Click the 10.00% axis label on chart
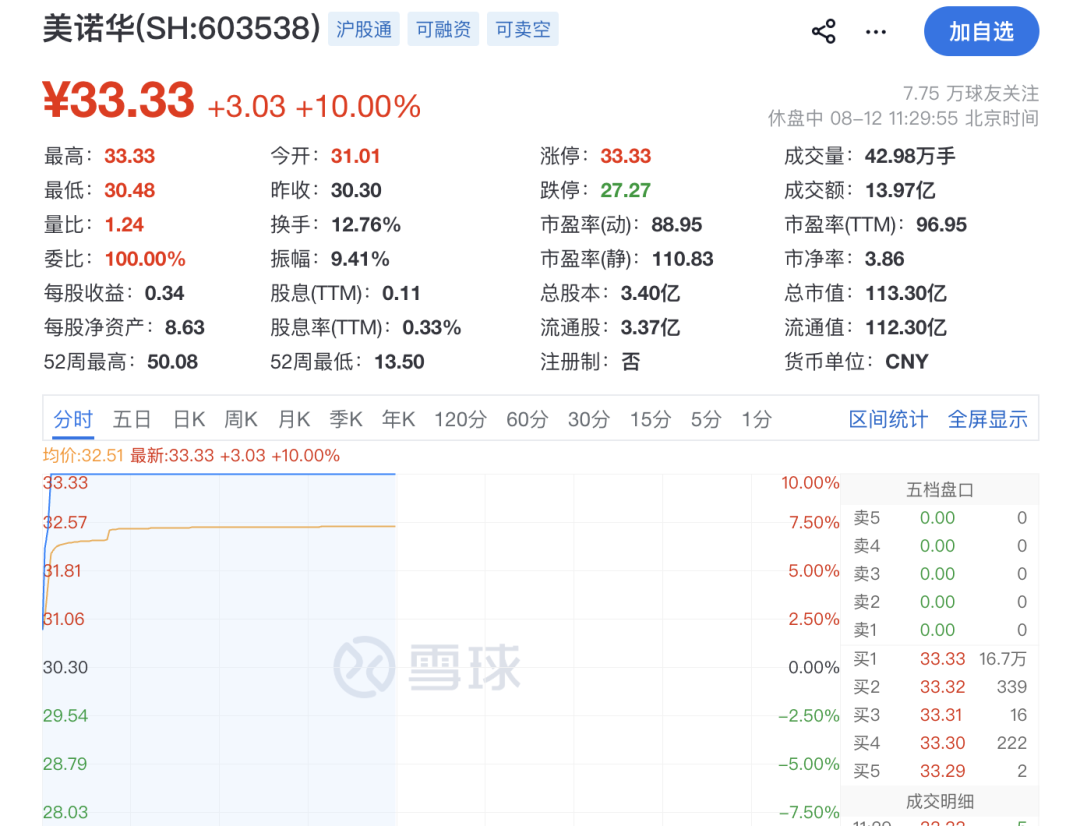Screen dimensions: 1080x826 coord(810,482)
